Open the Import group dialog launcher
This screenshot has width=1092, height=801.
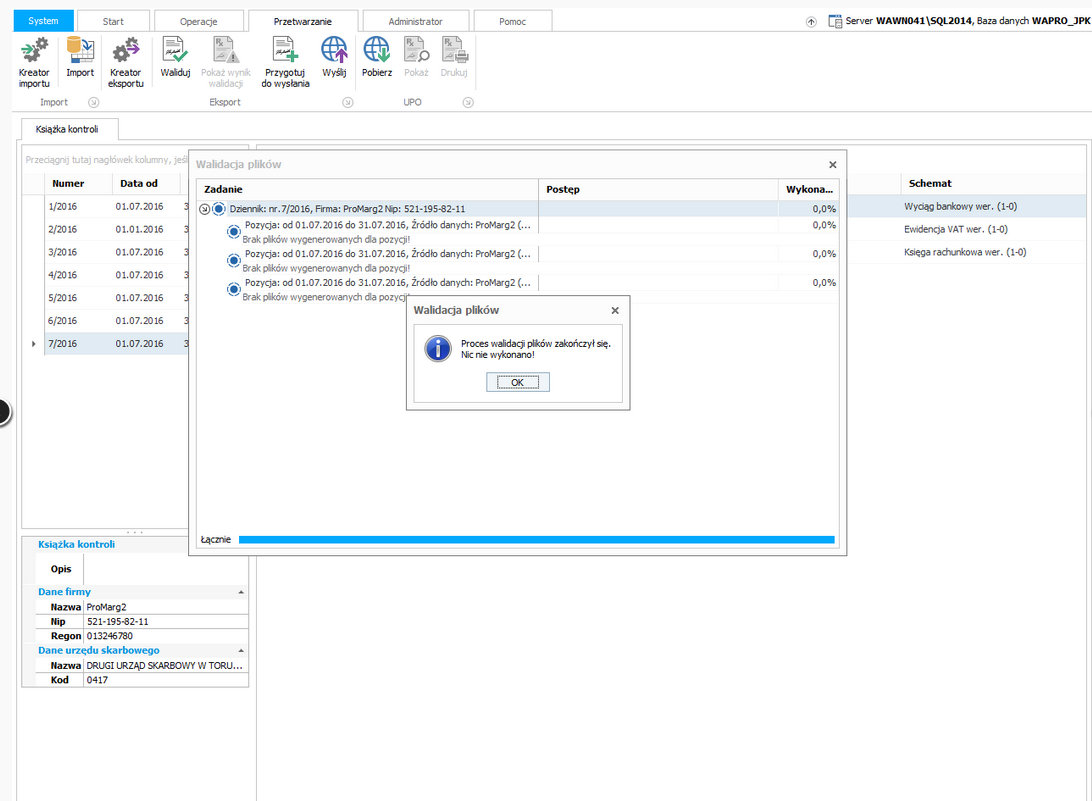pos(93,102)
